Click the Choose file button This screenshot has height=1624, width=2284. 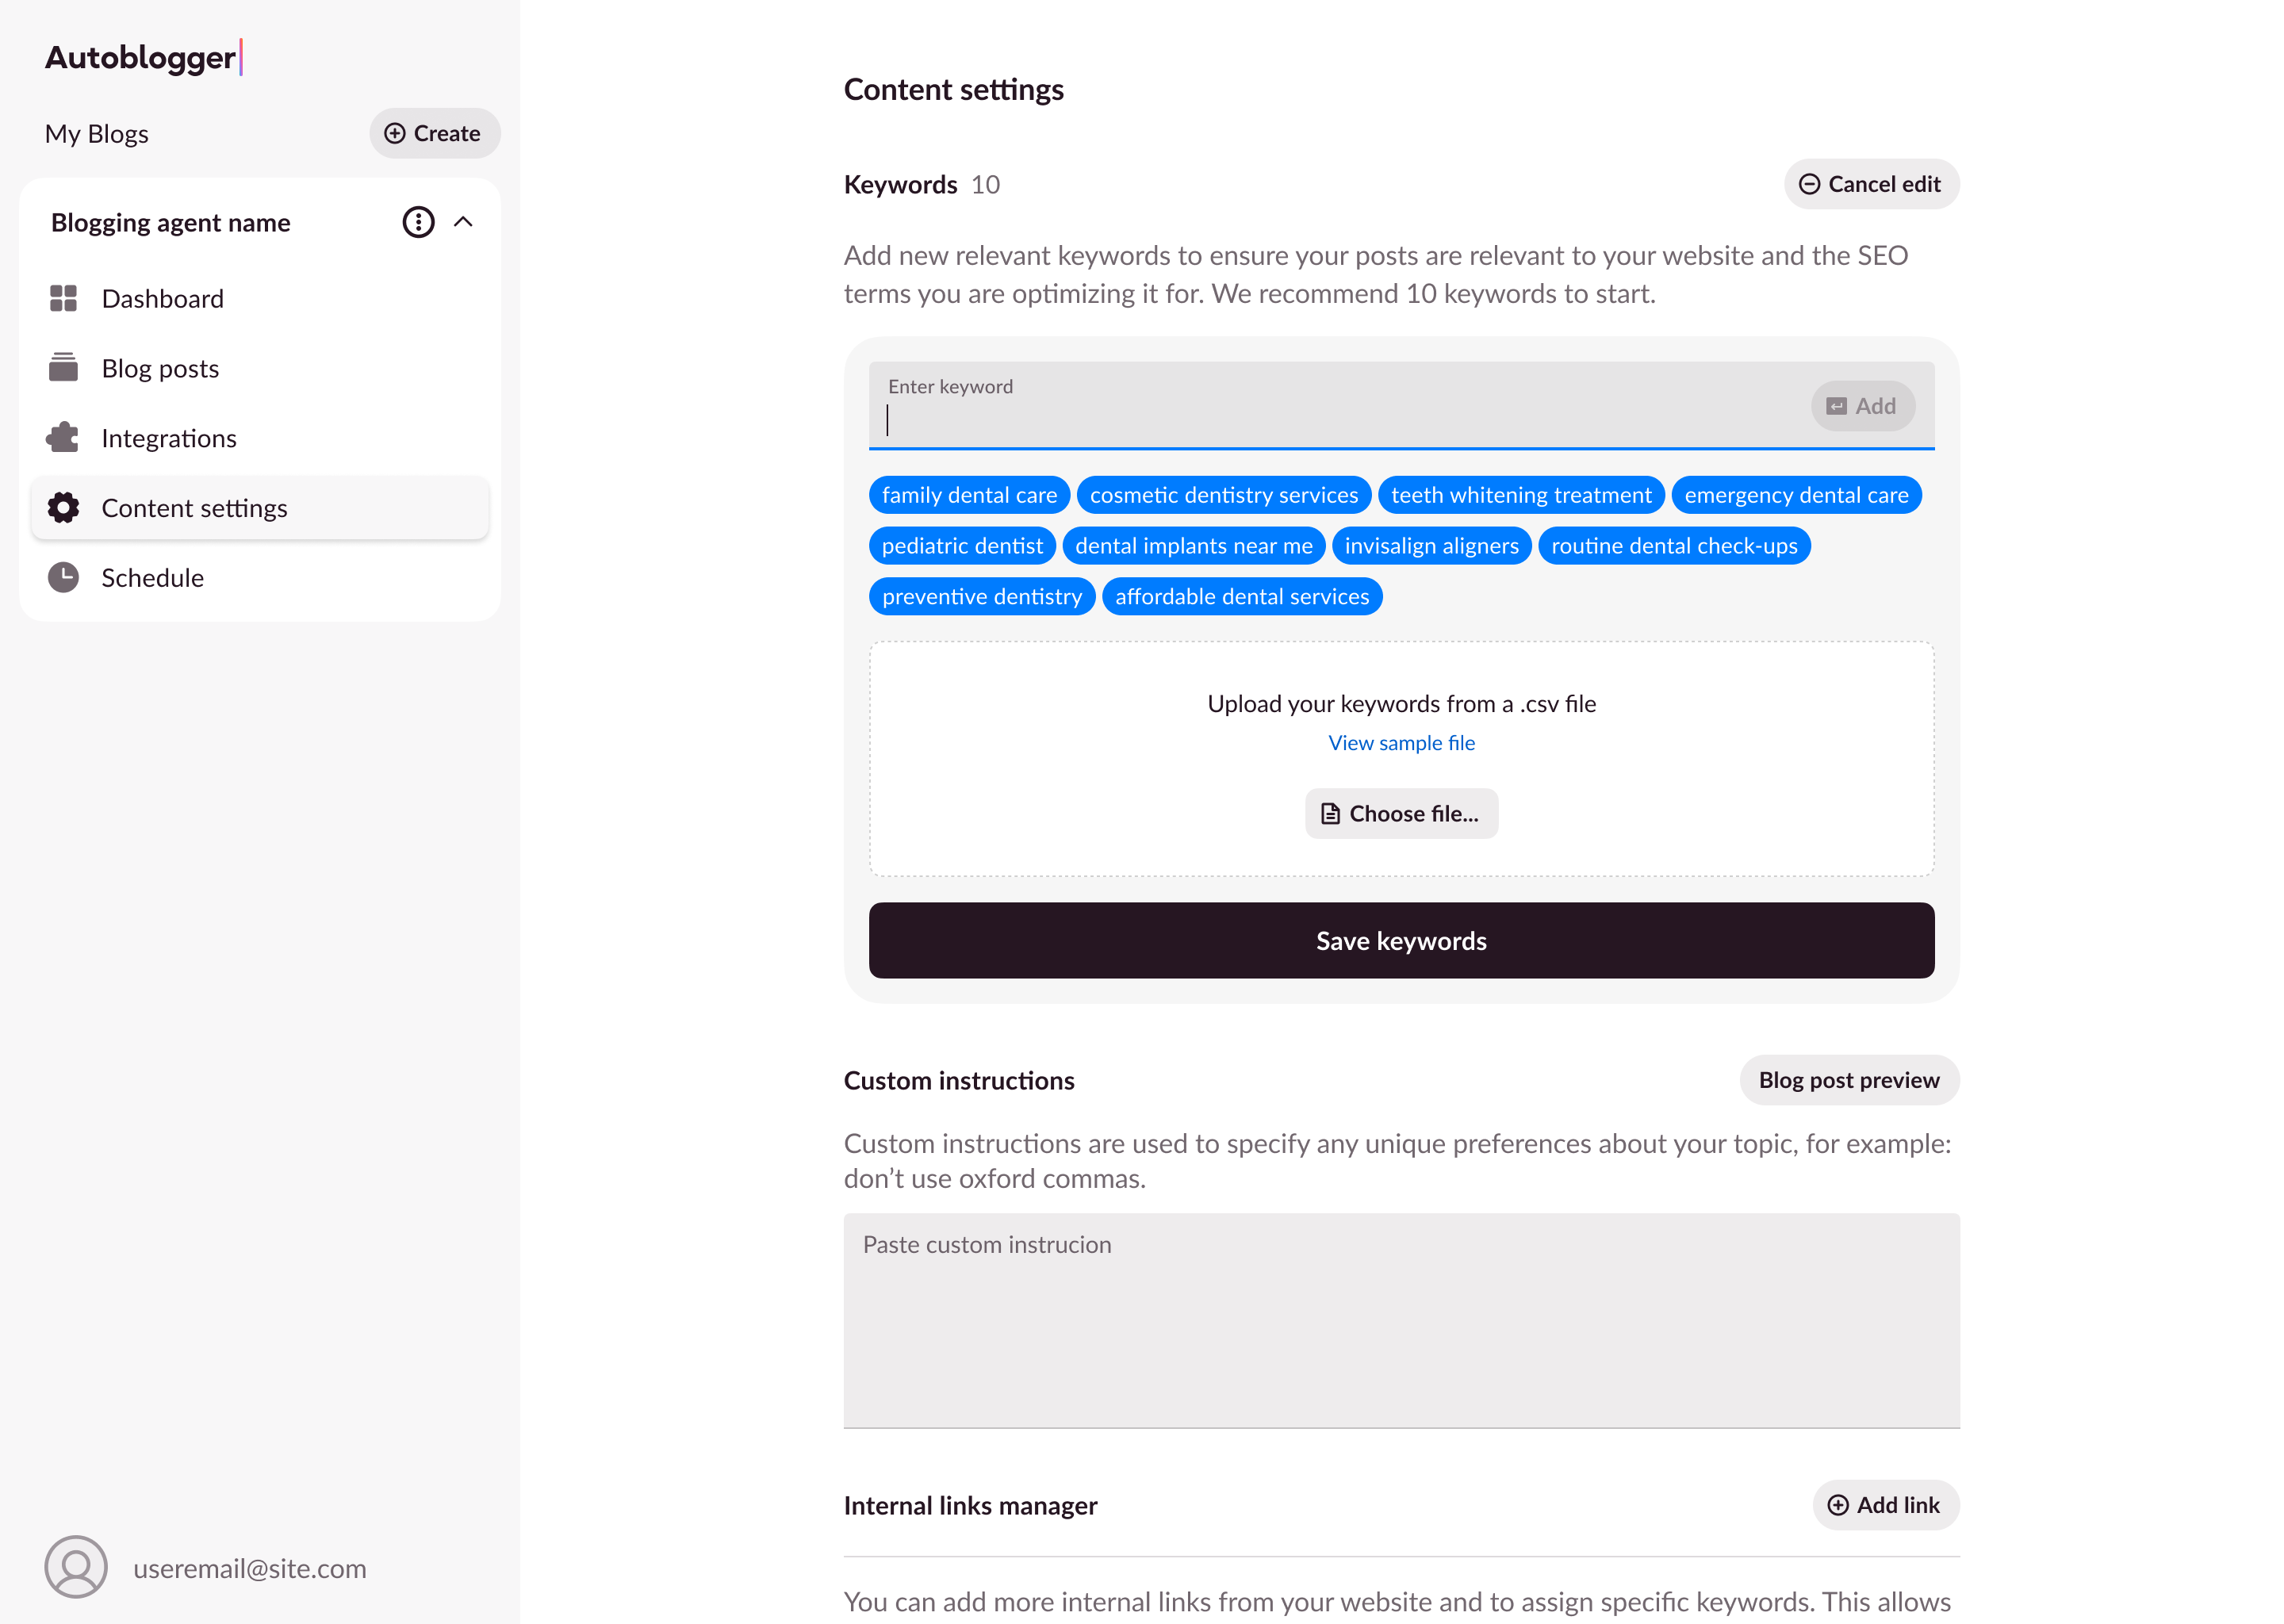(x=1401, y=814)
